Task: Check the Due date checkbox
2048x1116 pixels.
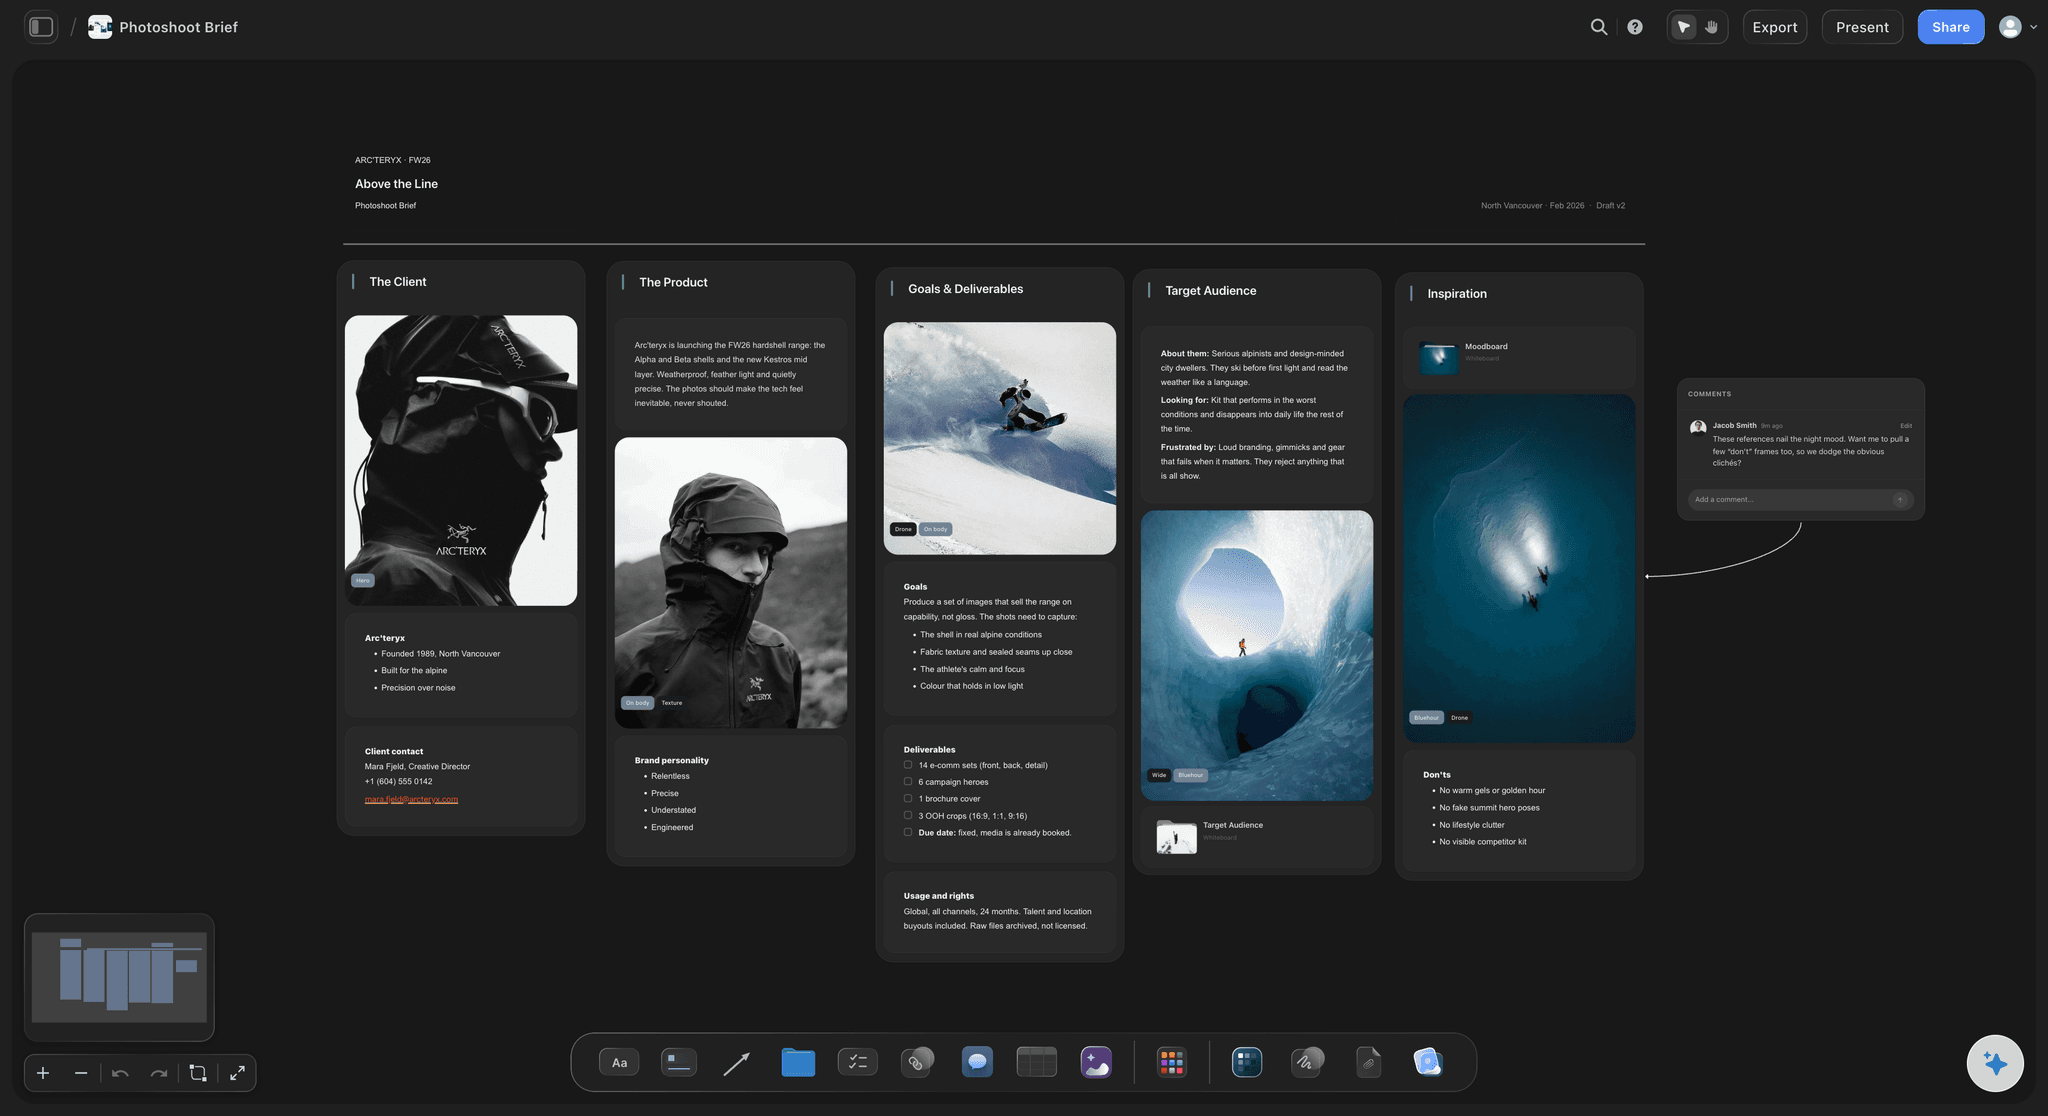Action: click(908, 832)
